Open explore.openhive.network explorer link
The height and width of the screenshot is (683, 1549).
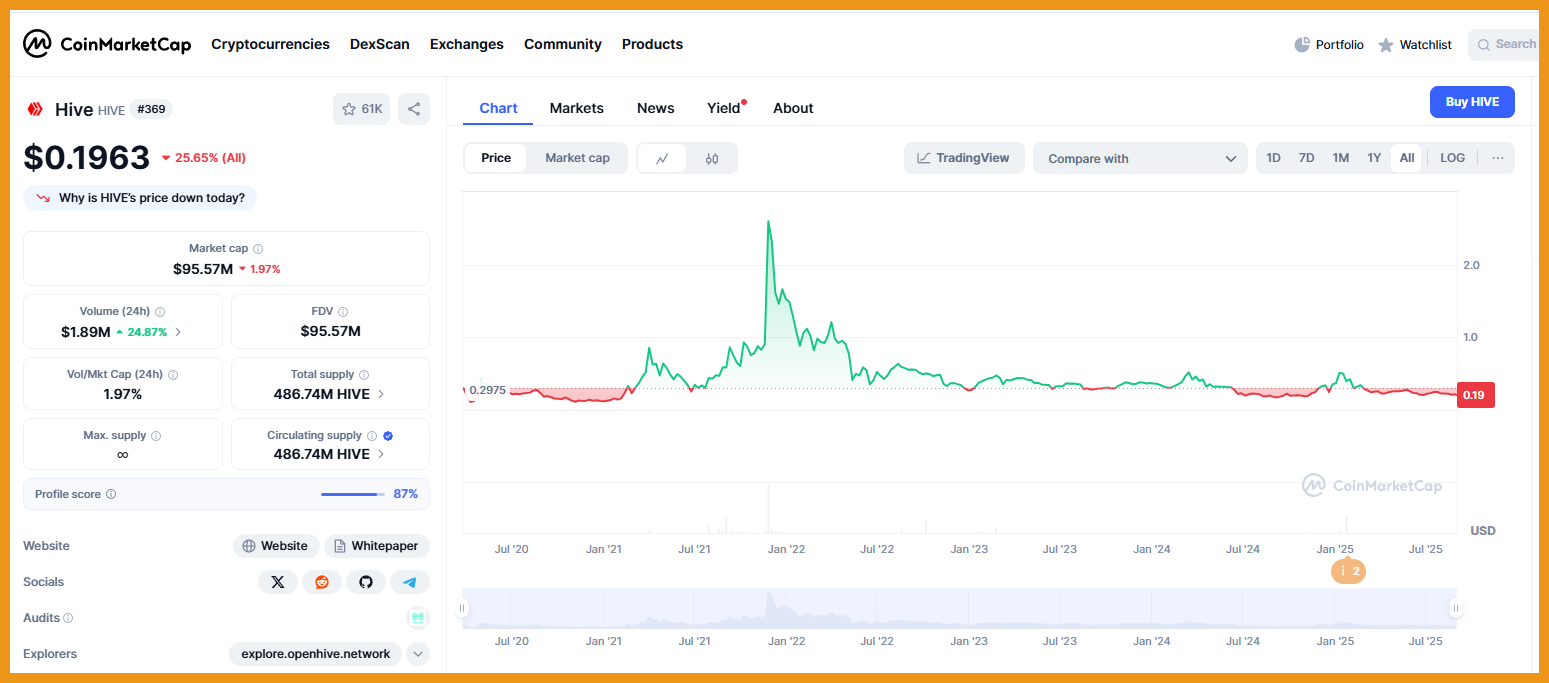(x=315, y=654)
